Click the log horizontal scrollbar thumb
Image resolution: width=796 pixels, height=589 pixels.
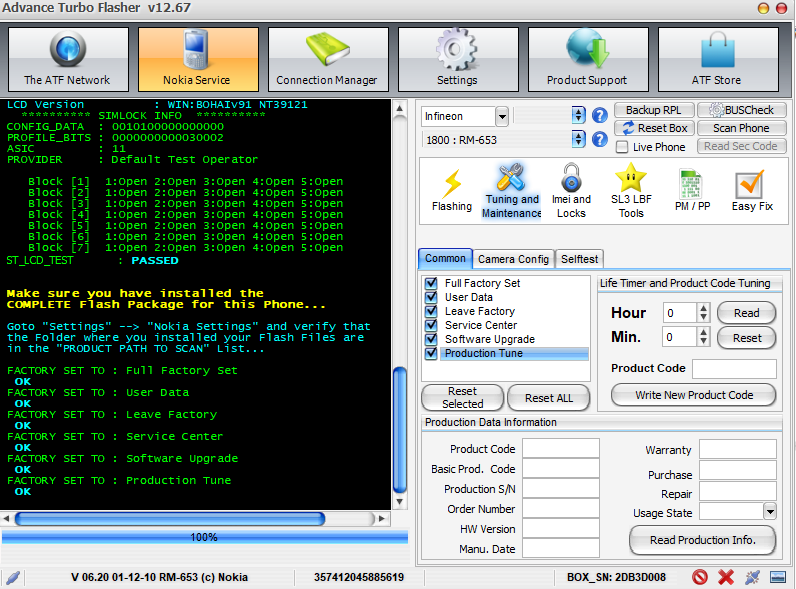(x=170, y=518)
